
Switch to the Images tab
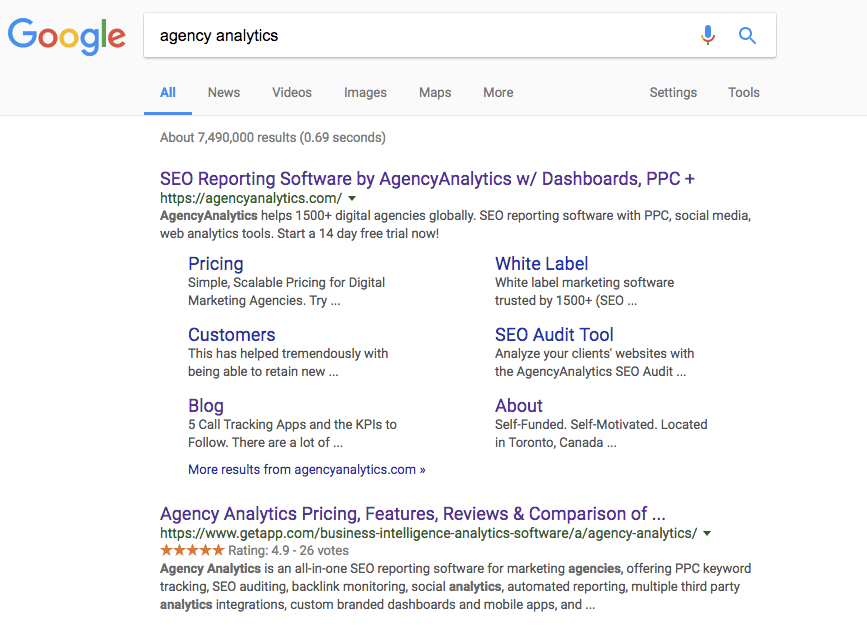365,92
